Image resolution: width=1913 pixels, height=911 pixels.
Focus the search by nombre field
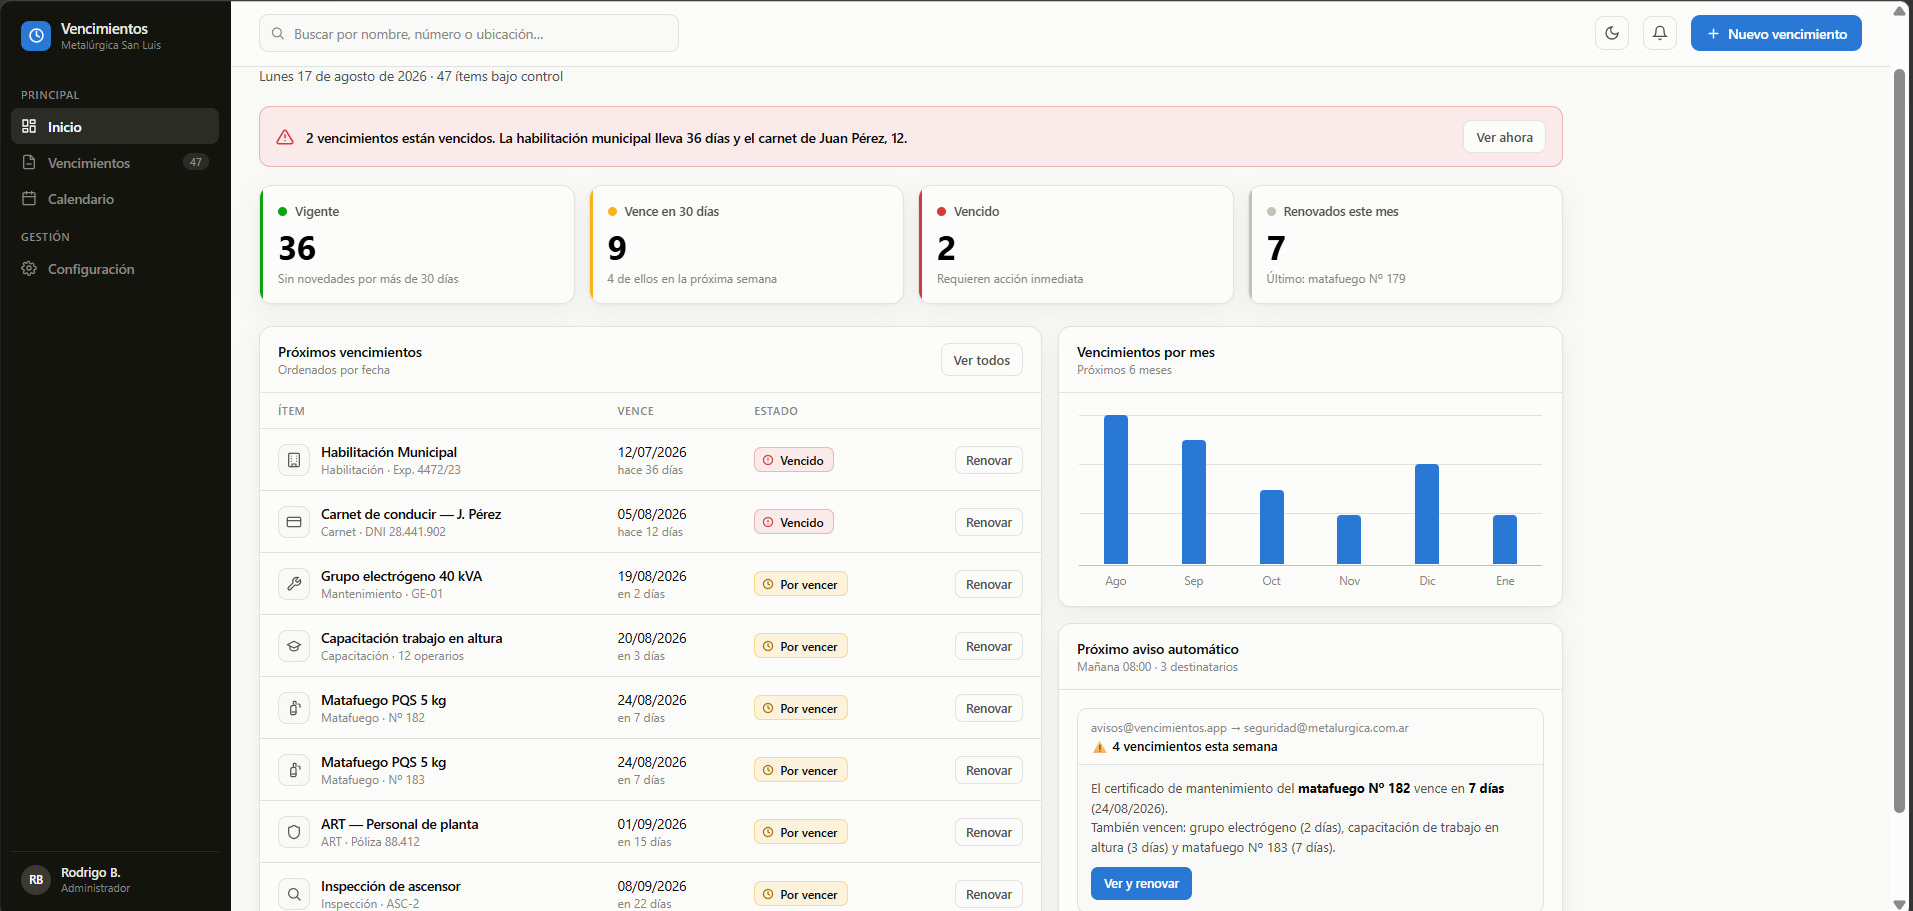pos(469,33)
